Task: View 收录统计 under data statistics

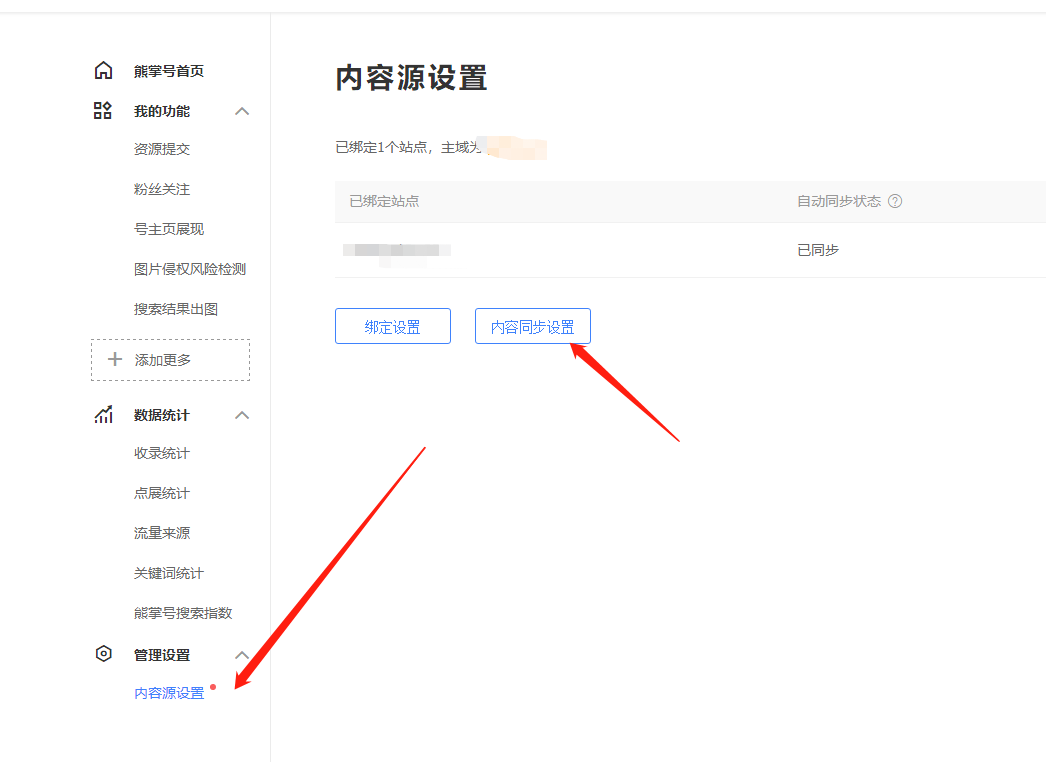Action: click(x=162, y=453)
